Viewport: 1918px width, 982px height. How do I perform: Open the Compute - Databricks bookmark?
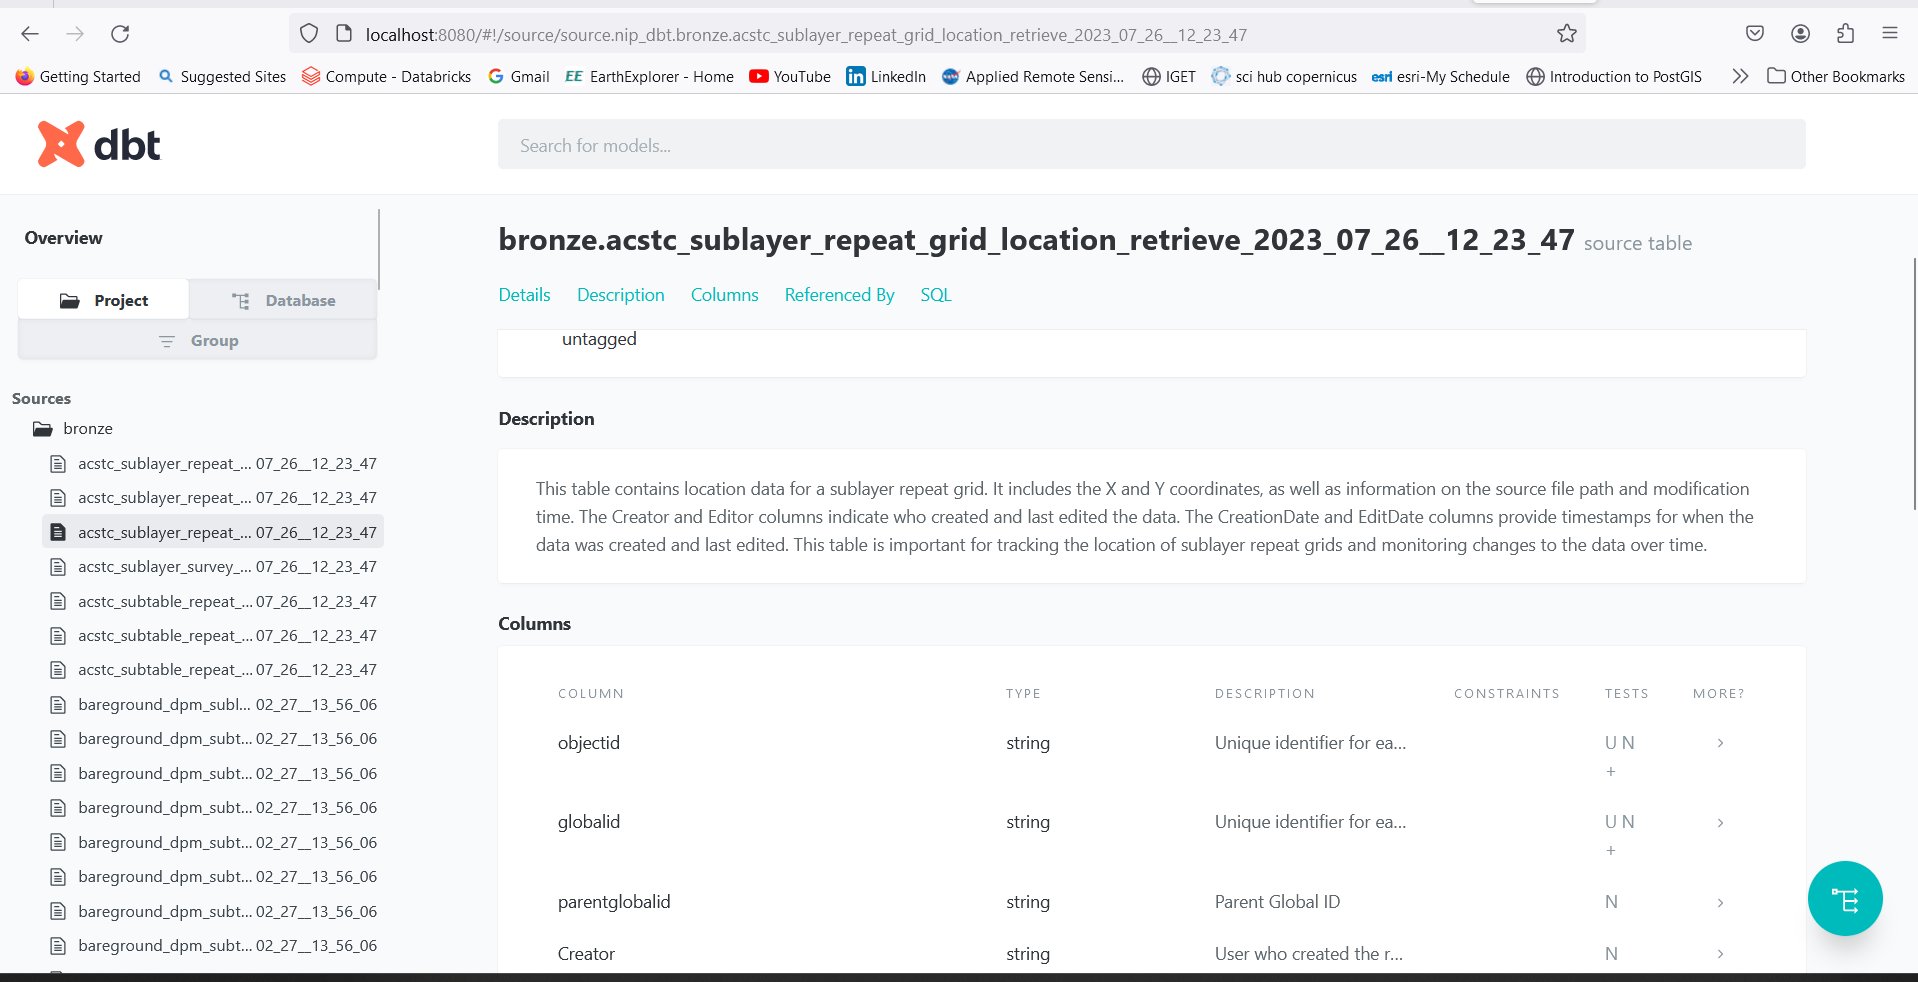coord(386,76)
